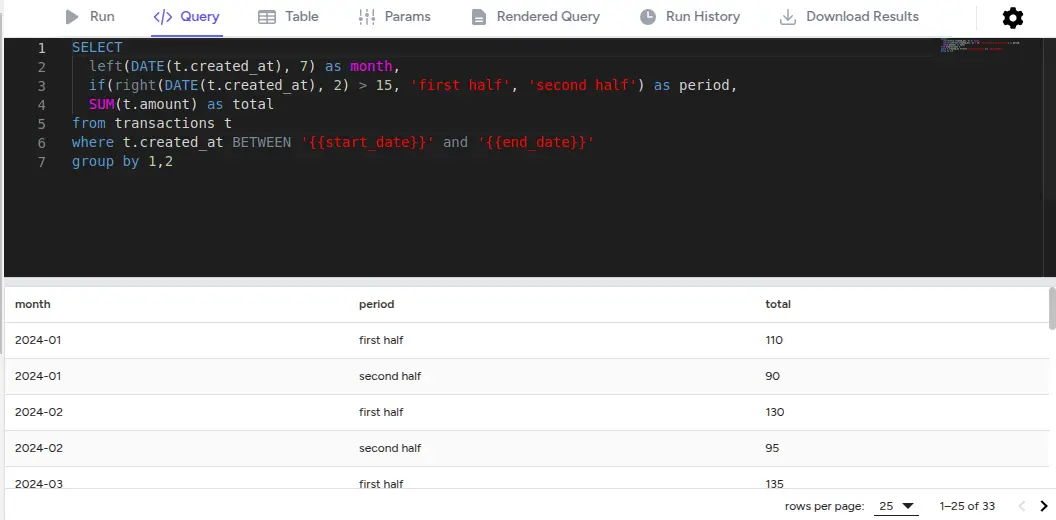Open the rows per page dropdown
Viewport: 1056px width, 520px height.
coord(896,506)
